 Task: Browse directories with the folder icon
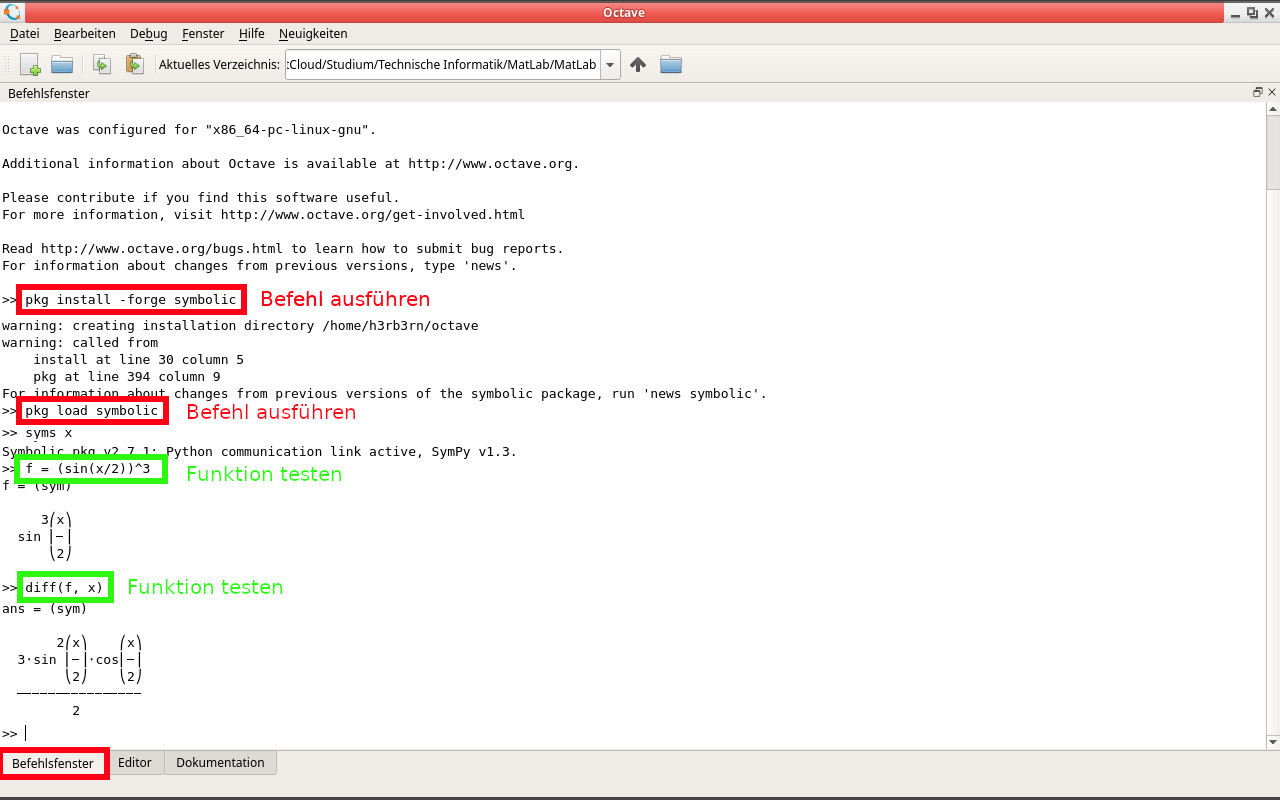tap(671, 65)
